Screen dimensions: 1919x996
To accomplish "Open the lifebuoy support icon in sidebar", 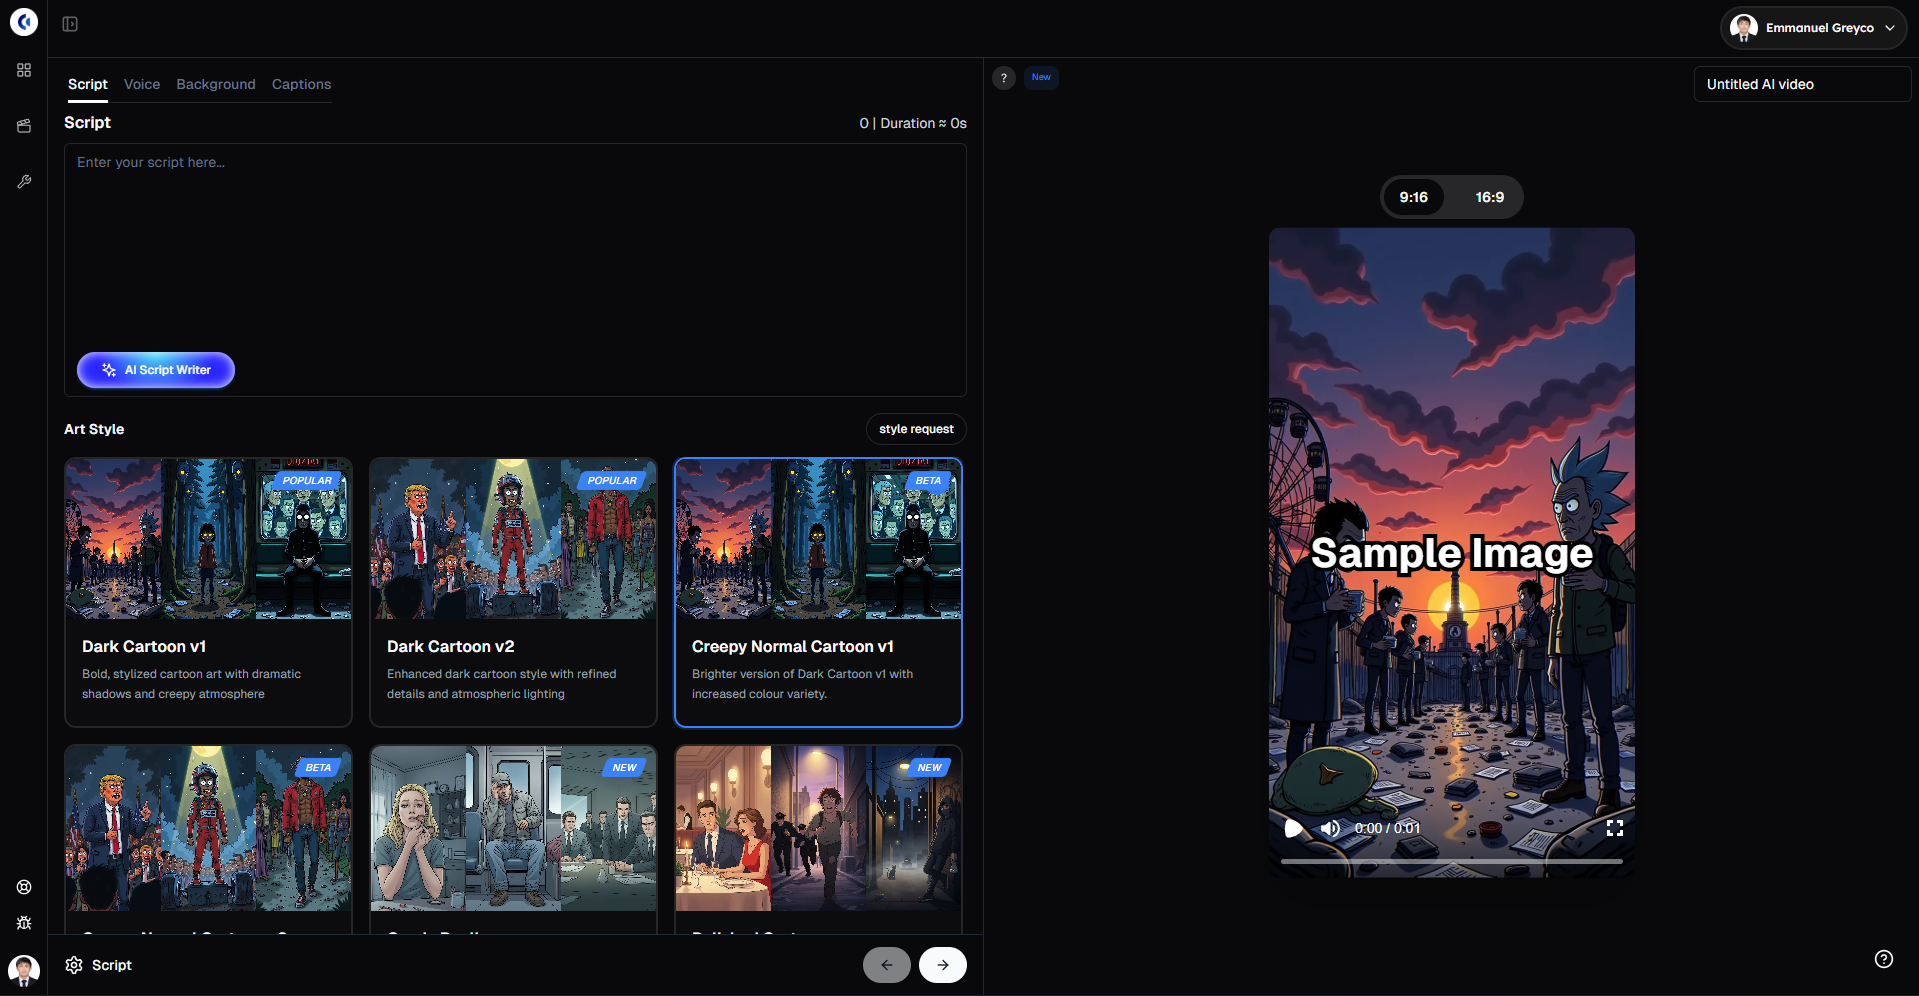I will 24,887.
